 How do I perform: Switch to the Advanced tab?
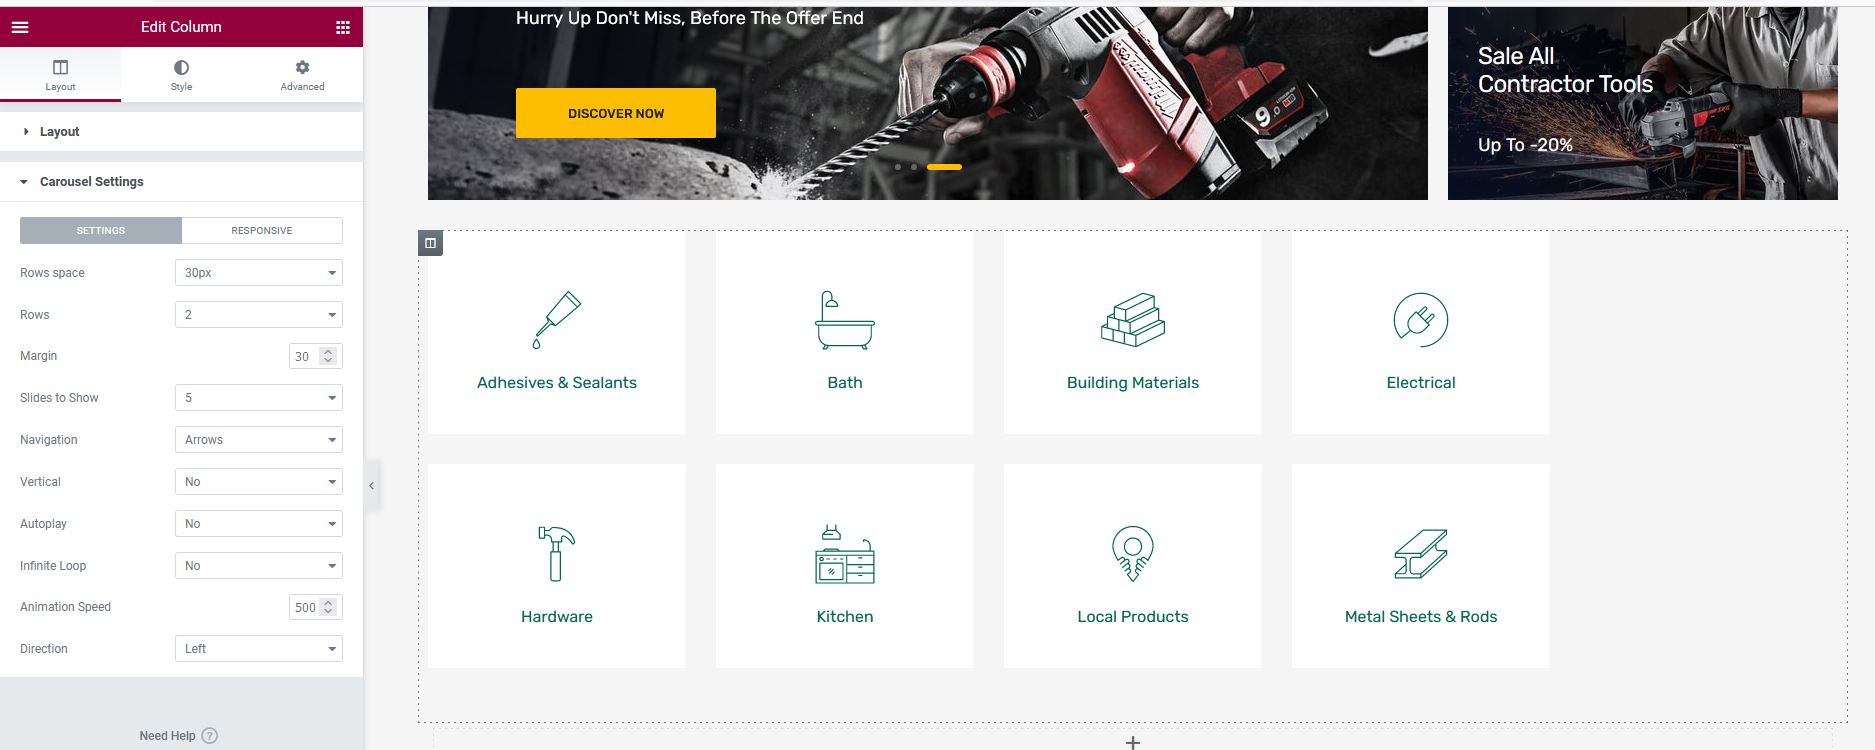(x=302, y=75)
